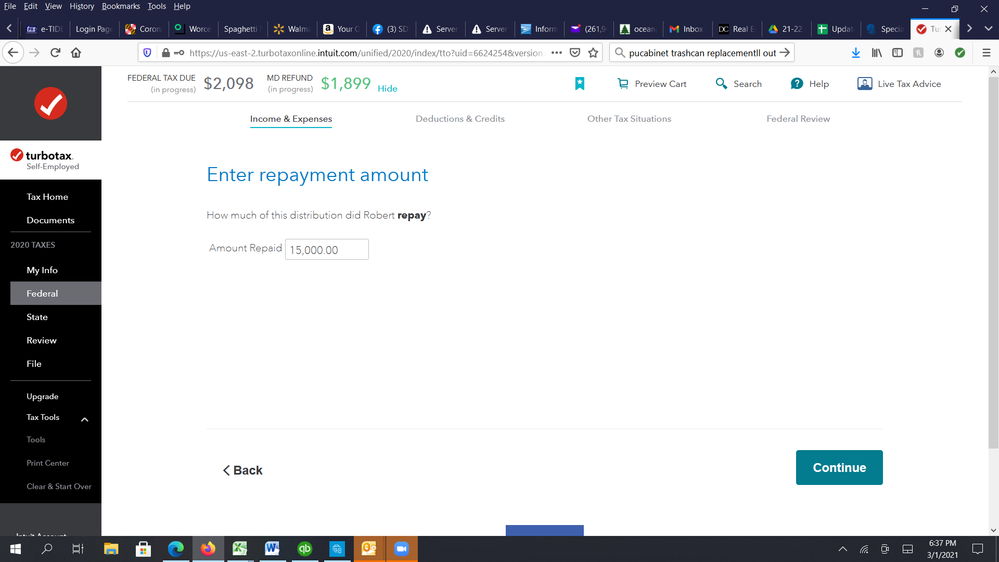The width and height of the screenshot is (999, 562).
Task: Open Firefox downloads arrow
Action: pos(856,53)
